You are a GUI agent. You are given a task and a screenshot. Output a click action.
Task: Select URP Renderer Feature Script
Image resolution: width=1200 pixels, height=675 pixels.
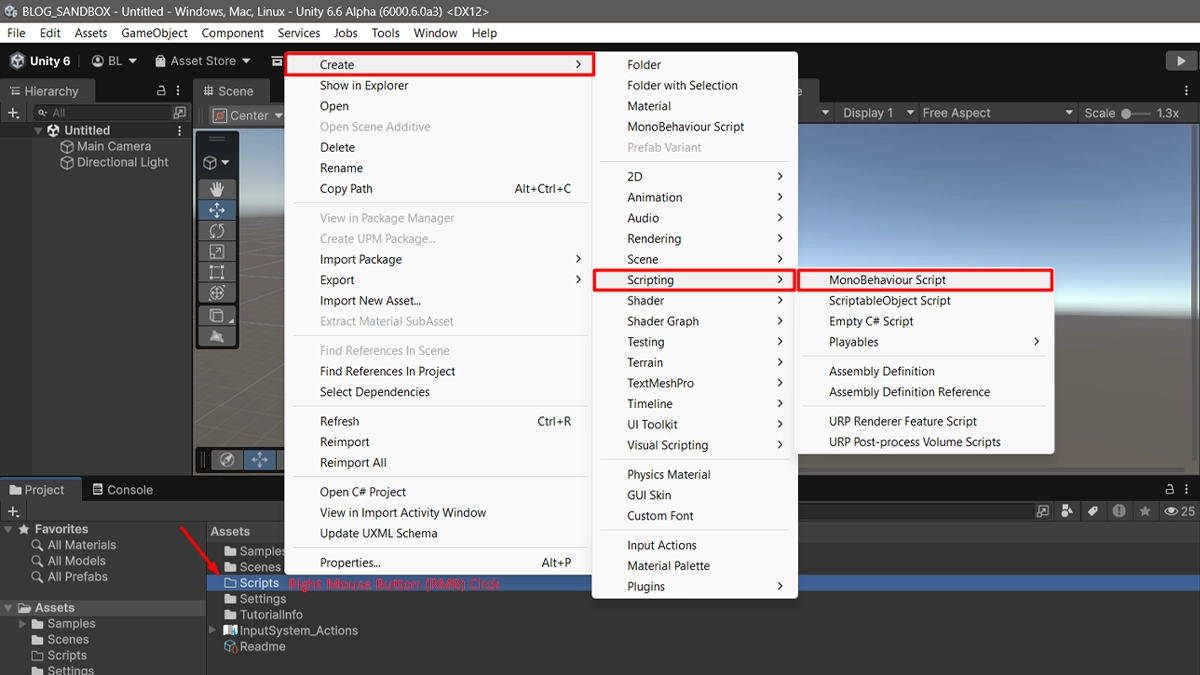pos(925,421)
